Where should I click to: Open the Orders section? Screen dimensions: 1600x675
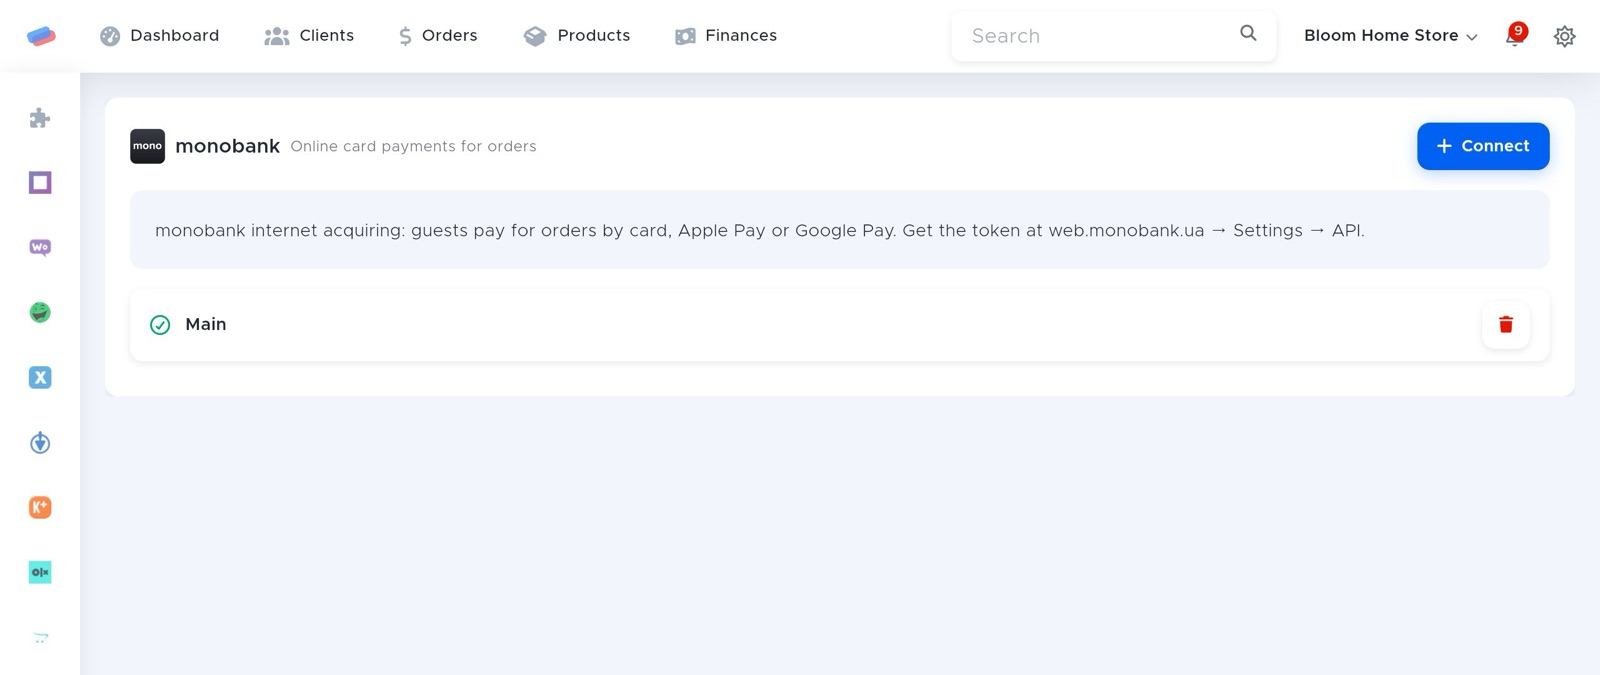tap(437, 36)
